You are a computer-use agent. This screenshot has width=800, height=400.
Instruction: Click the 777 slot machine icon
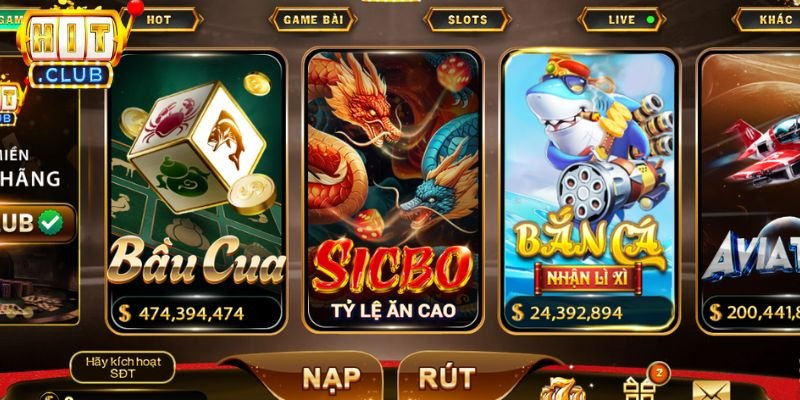(563, 389)
